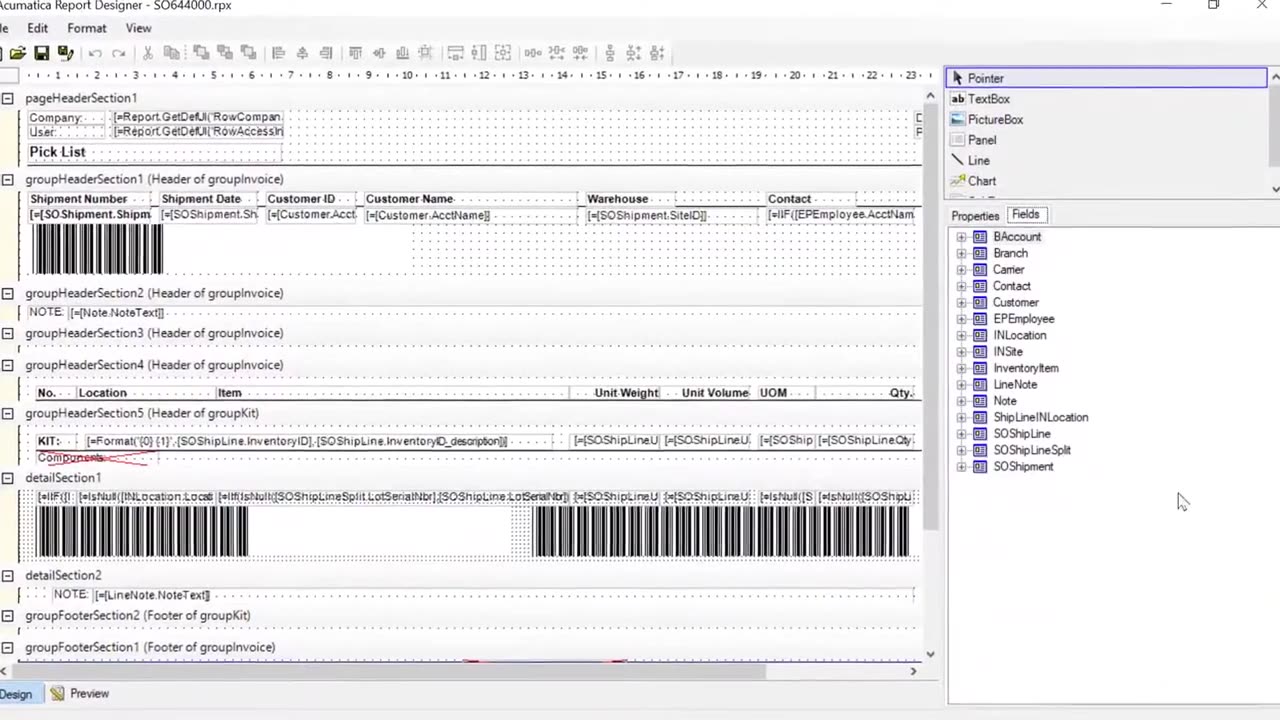Click the Align Bottoms toolbar icon

(x=402, y=53)
